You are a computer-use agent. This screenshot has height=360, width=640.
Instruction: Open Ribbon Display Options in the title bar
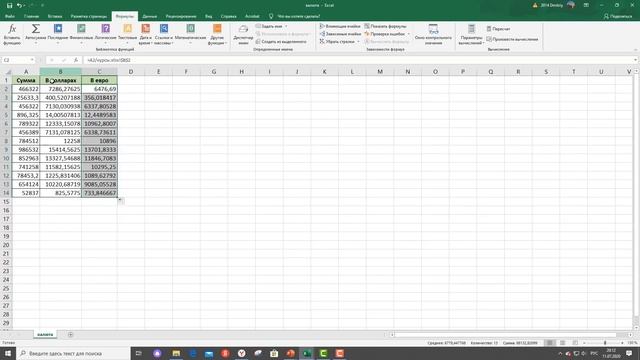[x=586, y=5]
